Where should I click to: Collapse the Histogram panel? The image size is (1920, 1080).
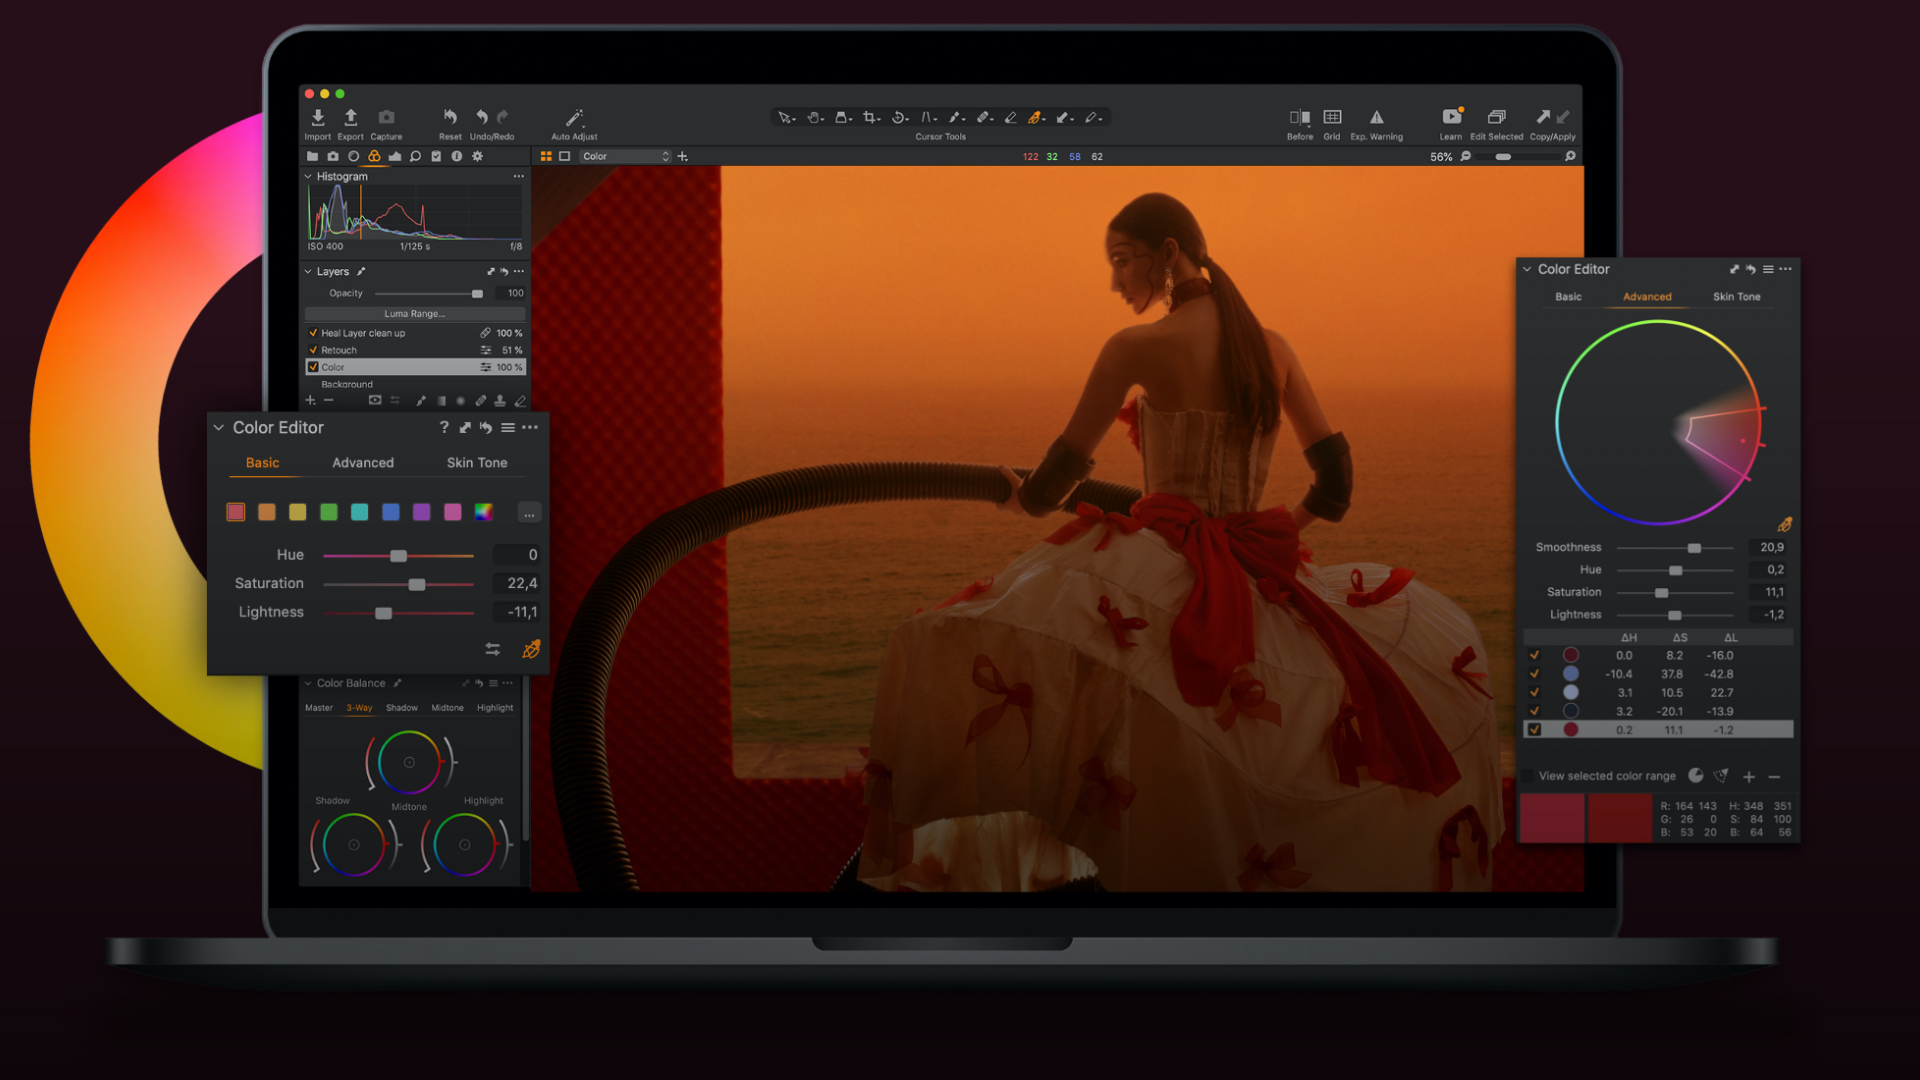pos(308,176)
